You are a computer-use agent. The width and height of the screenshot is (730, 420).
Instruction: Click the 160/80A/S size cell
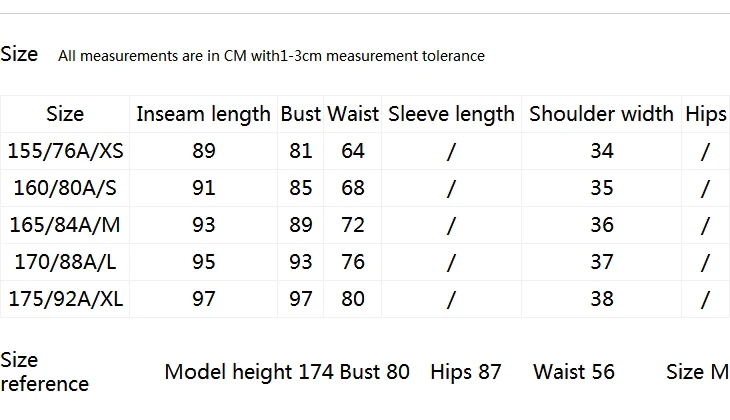tap(65, 188)
